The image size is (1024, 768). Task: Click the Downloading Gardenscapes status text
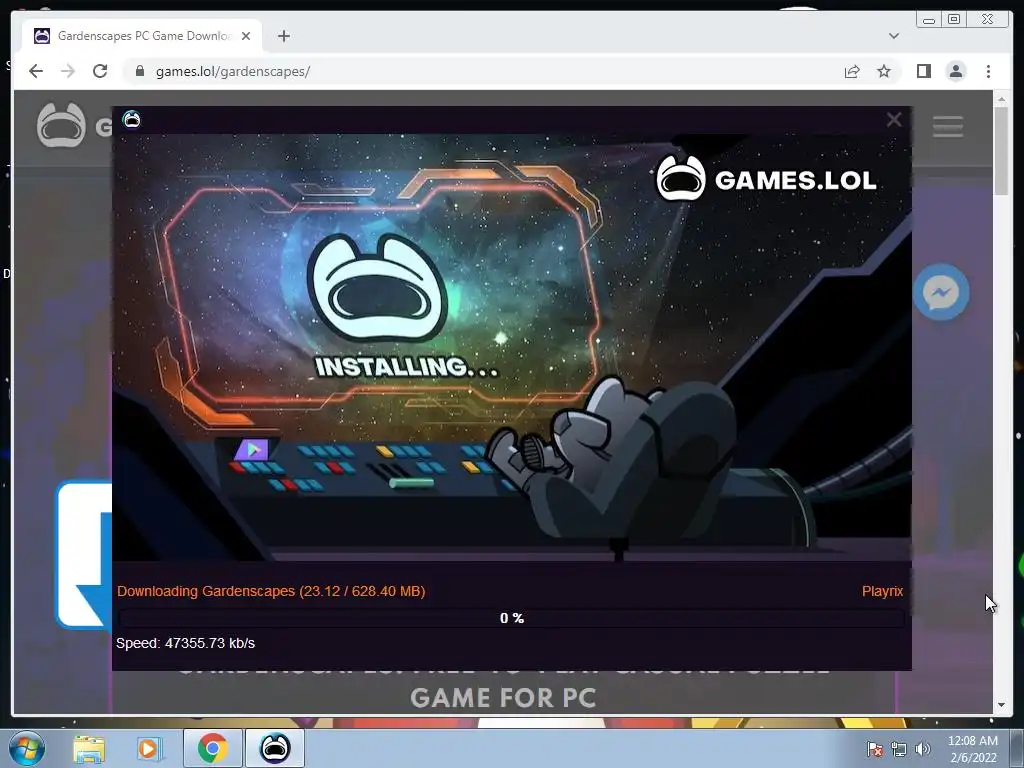point(271,591)
